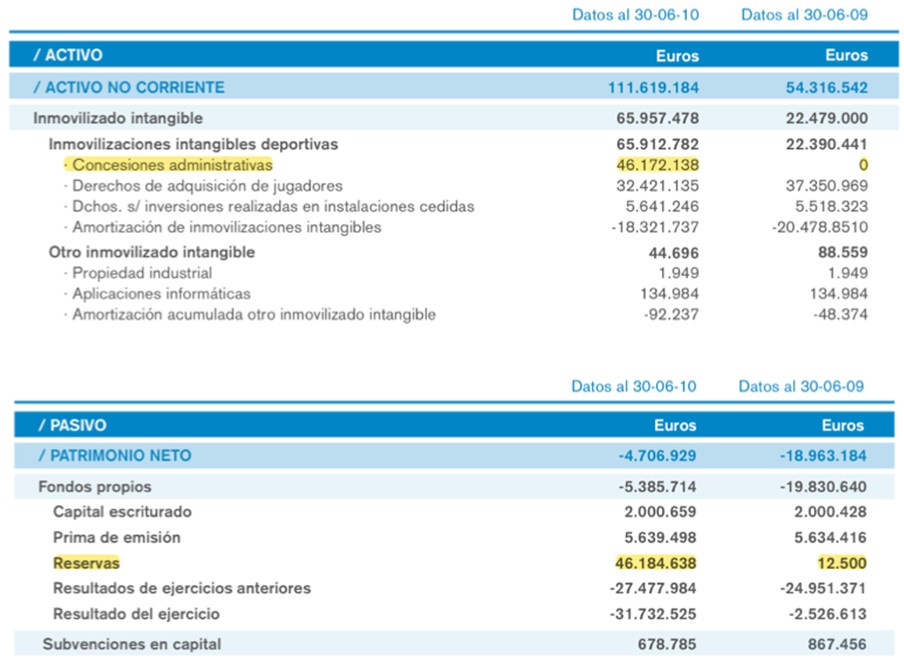Image resolution: width=904 pixels, height=661 pixels.
Task: Click 'Amortización de inmovilizaciones intangibles' label
Action: coord(226,227)
